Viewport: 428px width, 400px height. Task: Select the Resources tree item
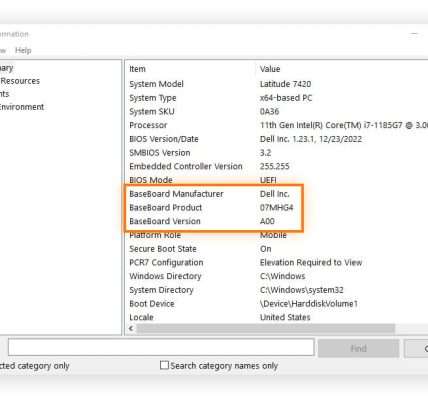click(20, 81)
